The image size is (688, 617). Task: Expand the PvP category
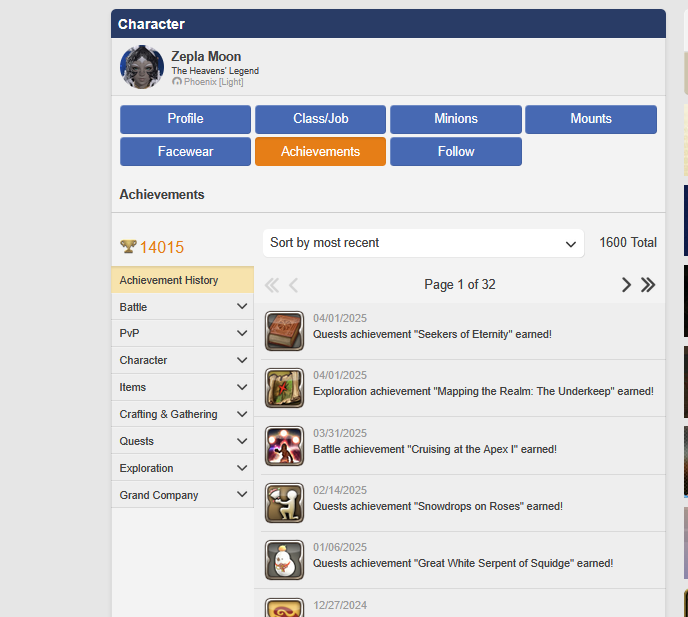(x=183, y=333)
